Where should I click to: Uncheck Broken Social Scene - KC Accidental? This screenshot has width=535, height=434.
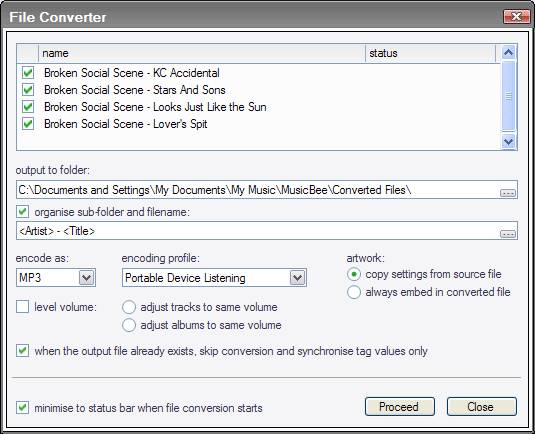pyautogui.click(x=28, y=73)
